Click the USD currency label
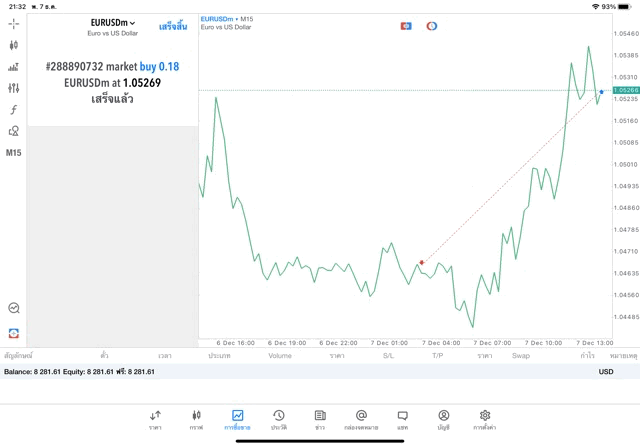 point(606,371)
